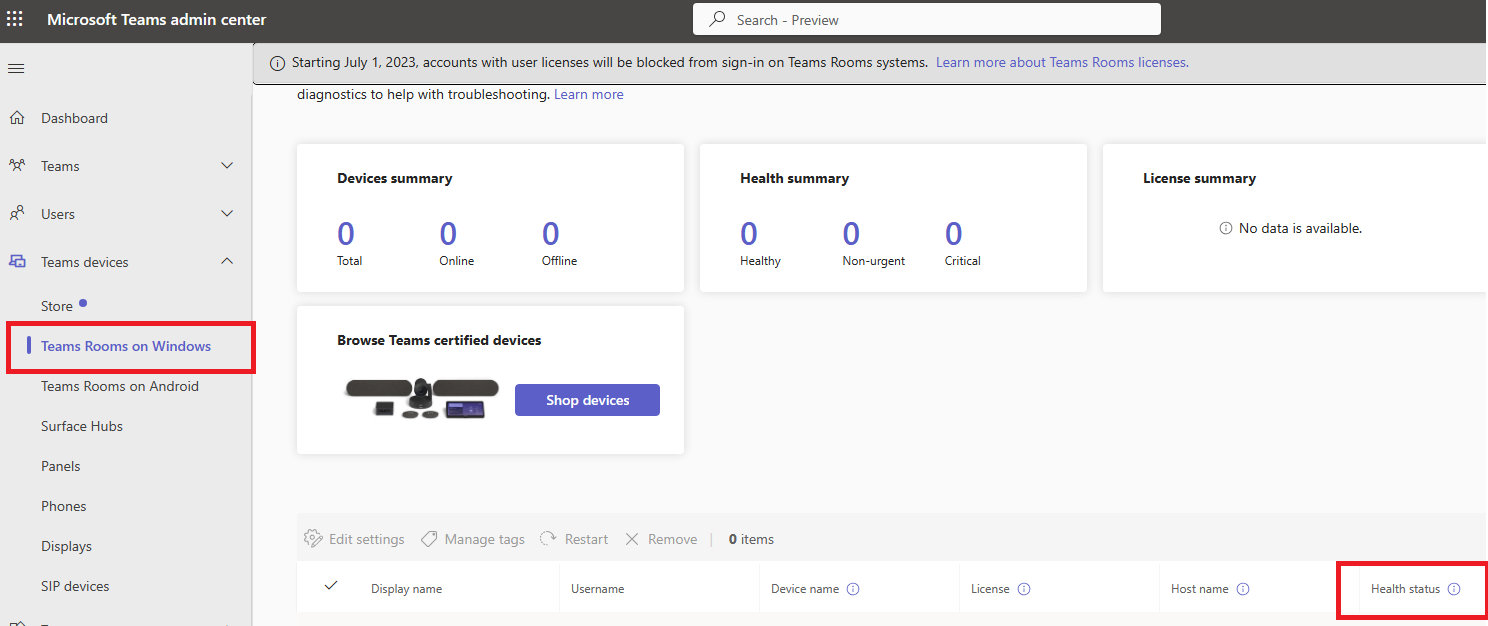Image resolution: width=1488 pixels, height=626 pixels.
Task: Click Remove text in toolbar
Action: click(x=672, y=539)
